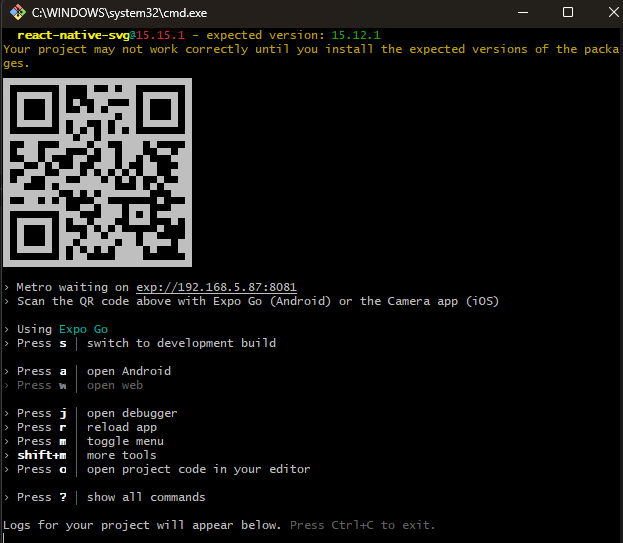This screenshot has height=543, width=623.
Task: Minimize the cmd.exe window
Action: pos(521,13)
